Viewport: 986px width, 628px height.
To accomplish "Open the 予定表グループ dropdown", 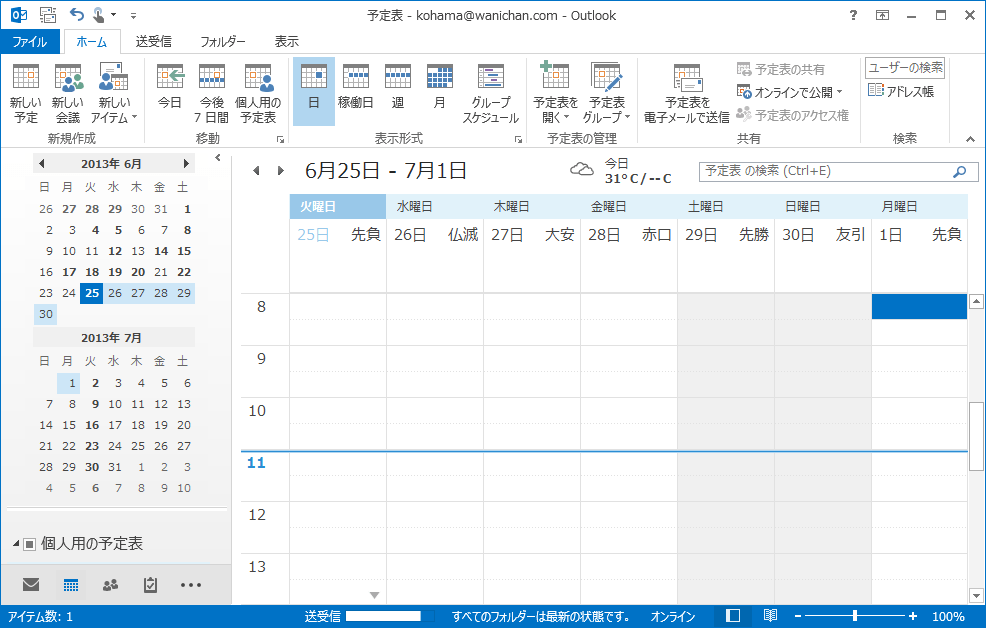I will click(x=606, y=92).
